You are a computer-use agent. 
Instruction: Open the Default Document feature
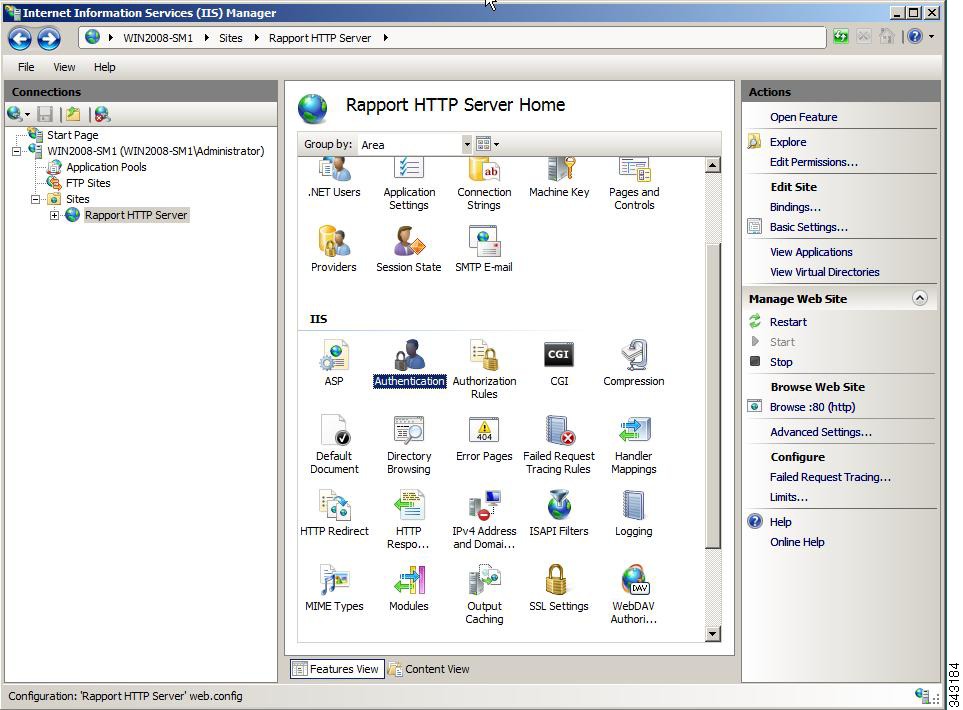[334, 444]
